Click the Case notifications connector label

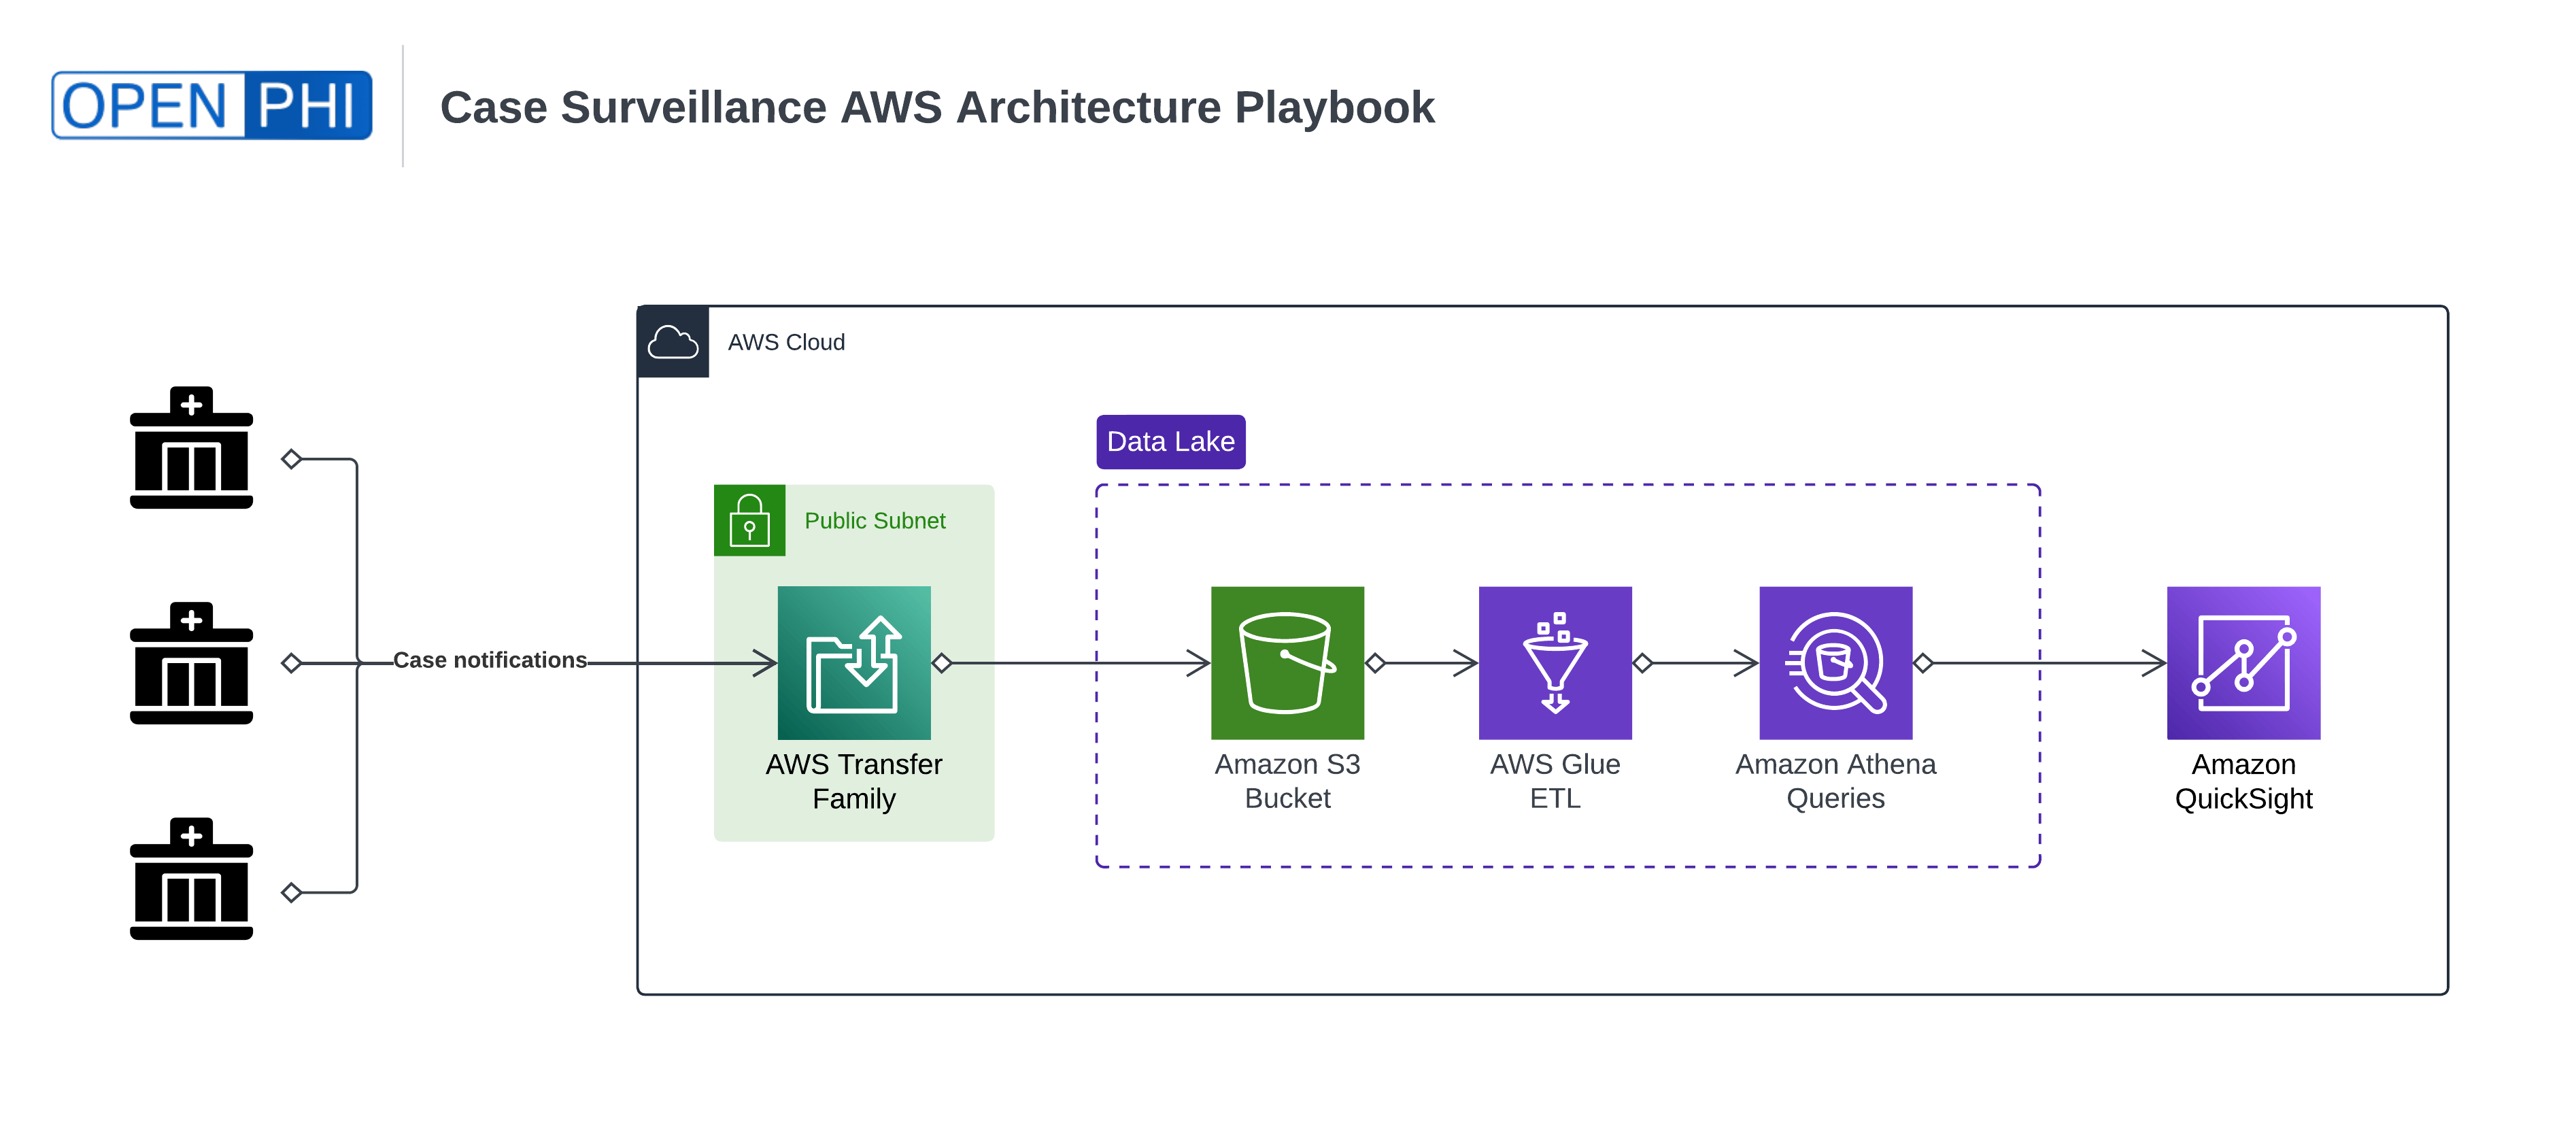tap(490, 660)
